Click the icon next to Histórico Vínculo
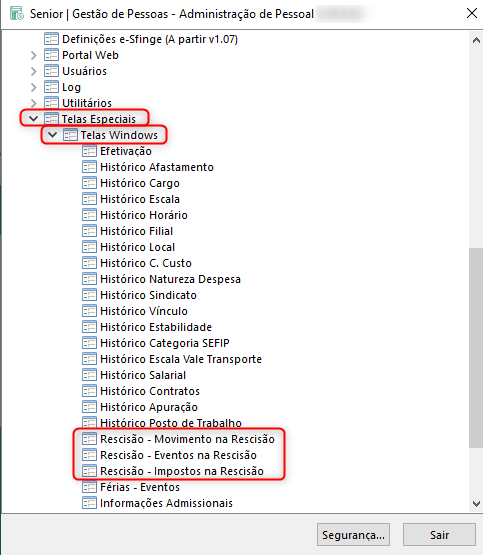 [x=89, y=311]
